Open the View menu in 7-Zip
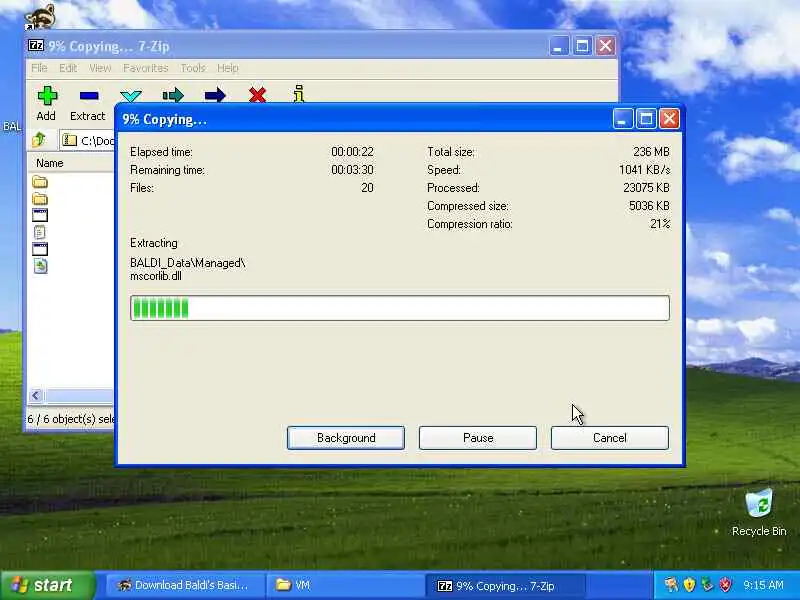This screenshot has width=800, height=600. pos(100,68)
